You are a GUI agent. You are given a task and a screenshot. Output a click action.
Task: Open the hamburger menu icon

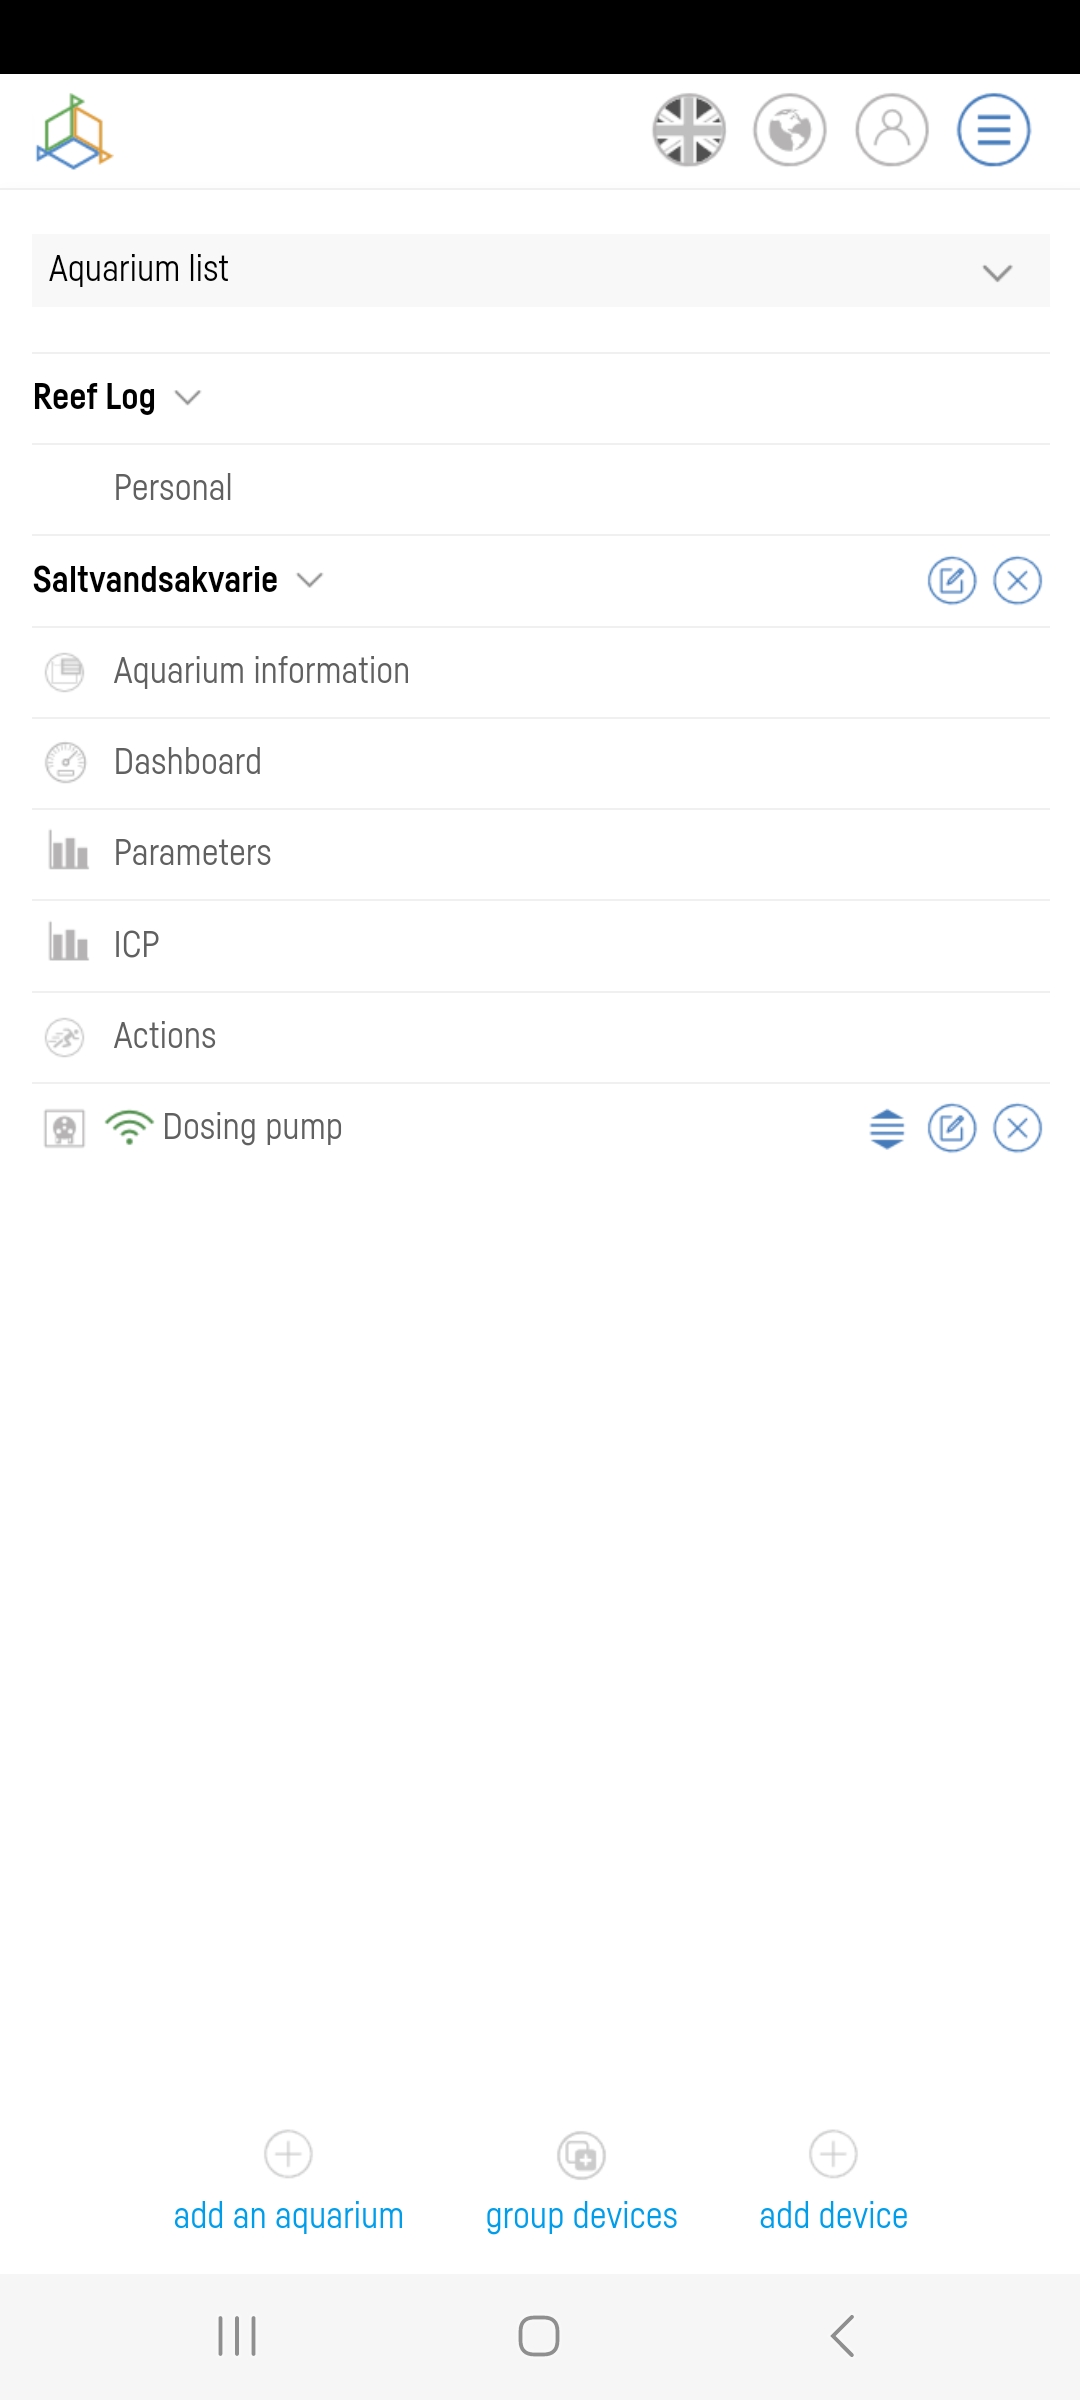pos(993,130)
